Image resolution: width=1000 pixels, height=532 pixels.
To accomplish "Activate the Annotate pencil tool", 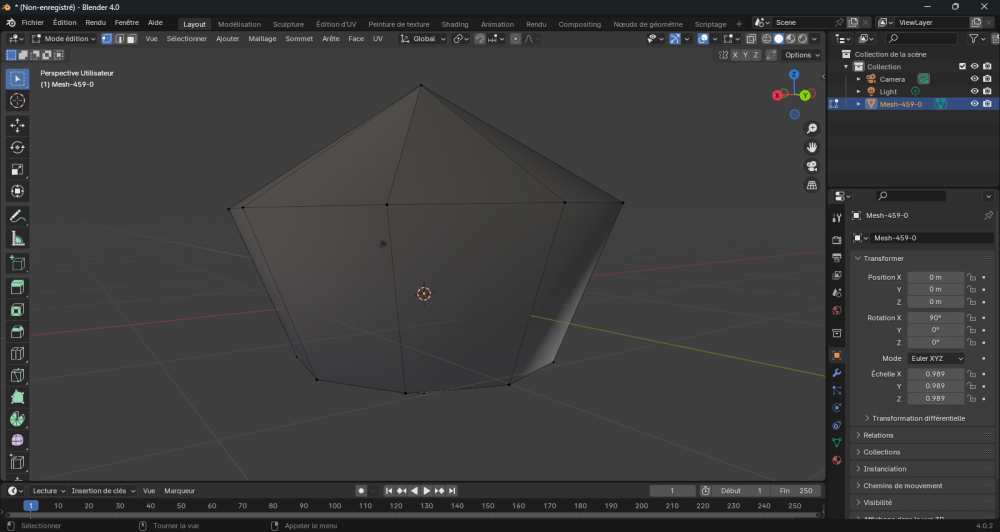I will click(x=17, y=217).
